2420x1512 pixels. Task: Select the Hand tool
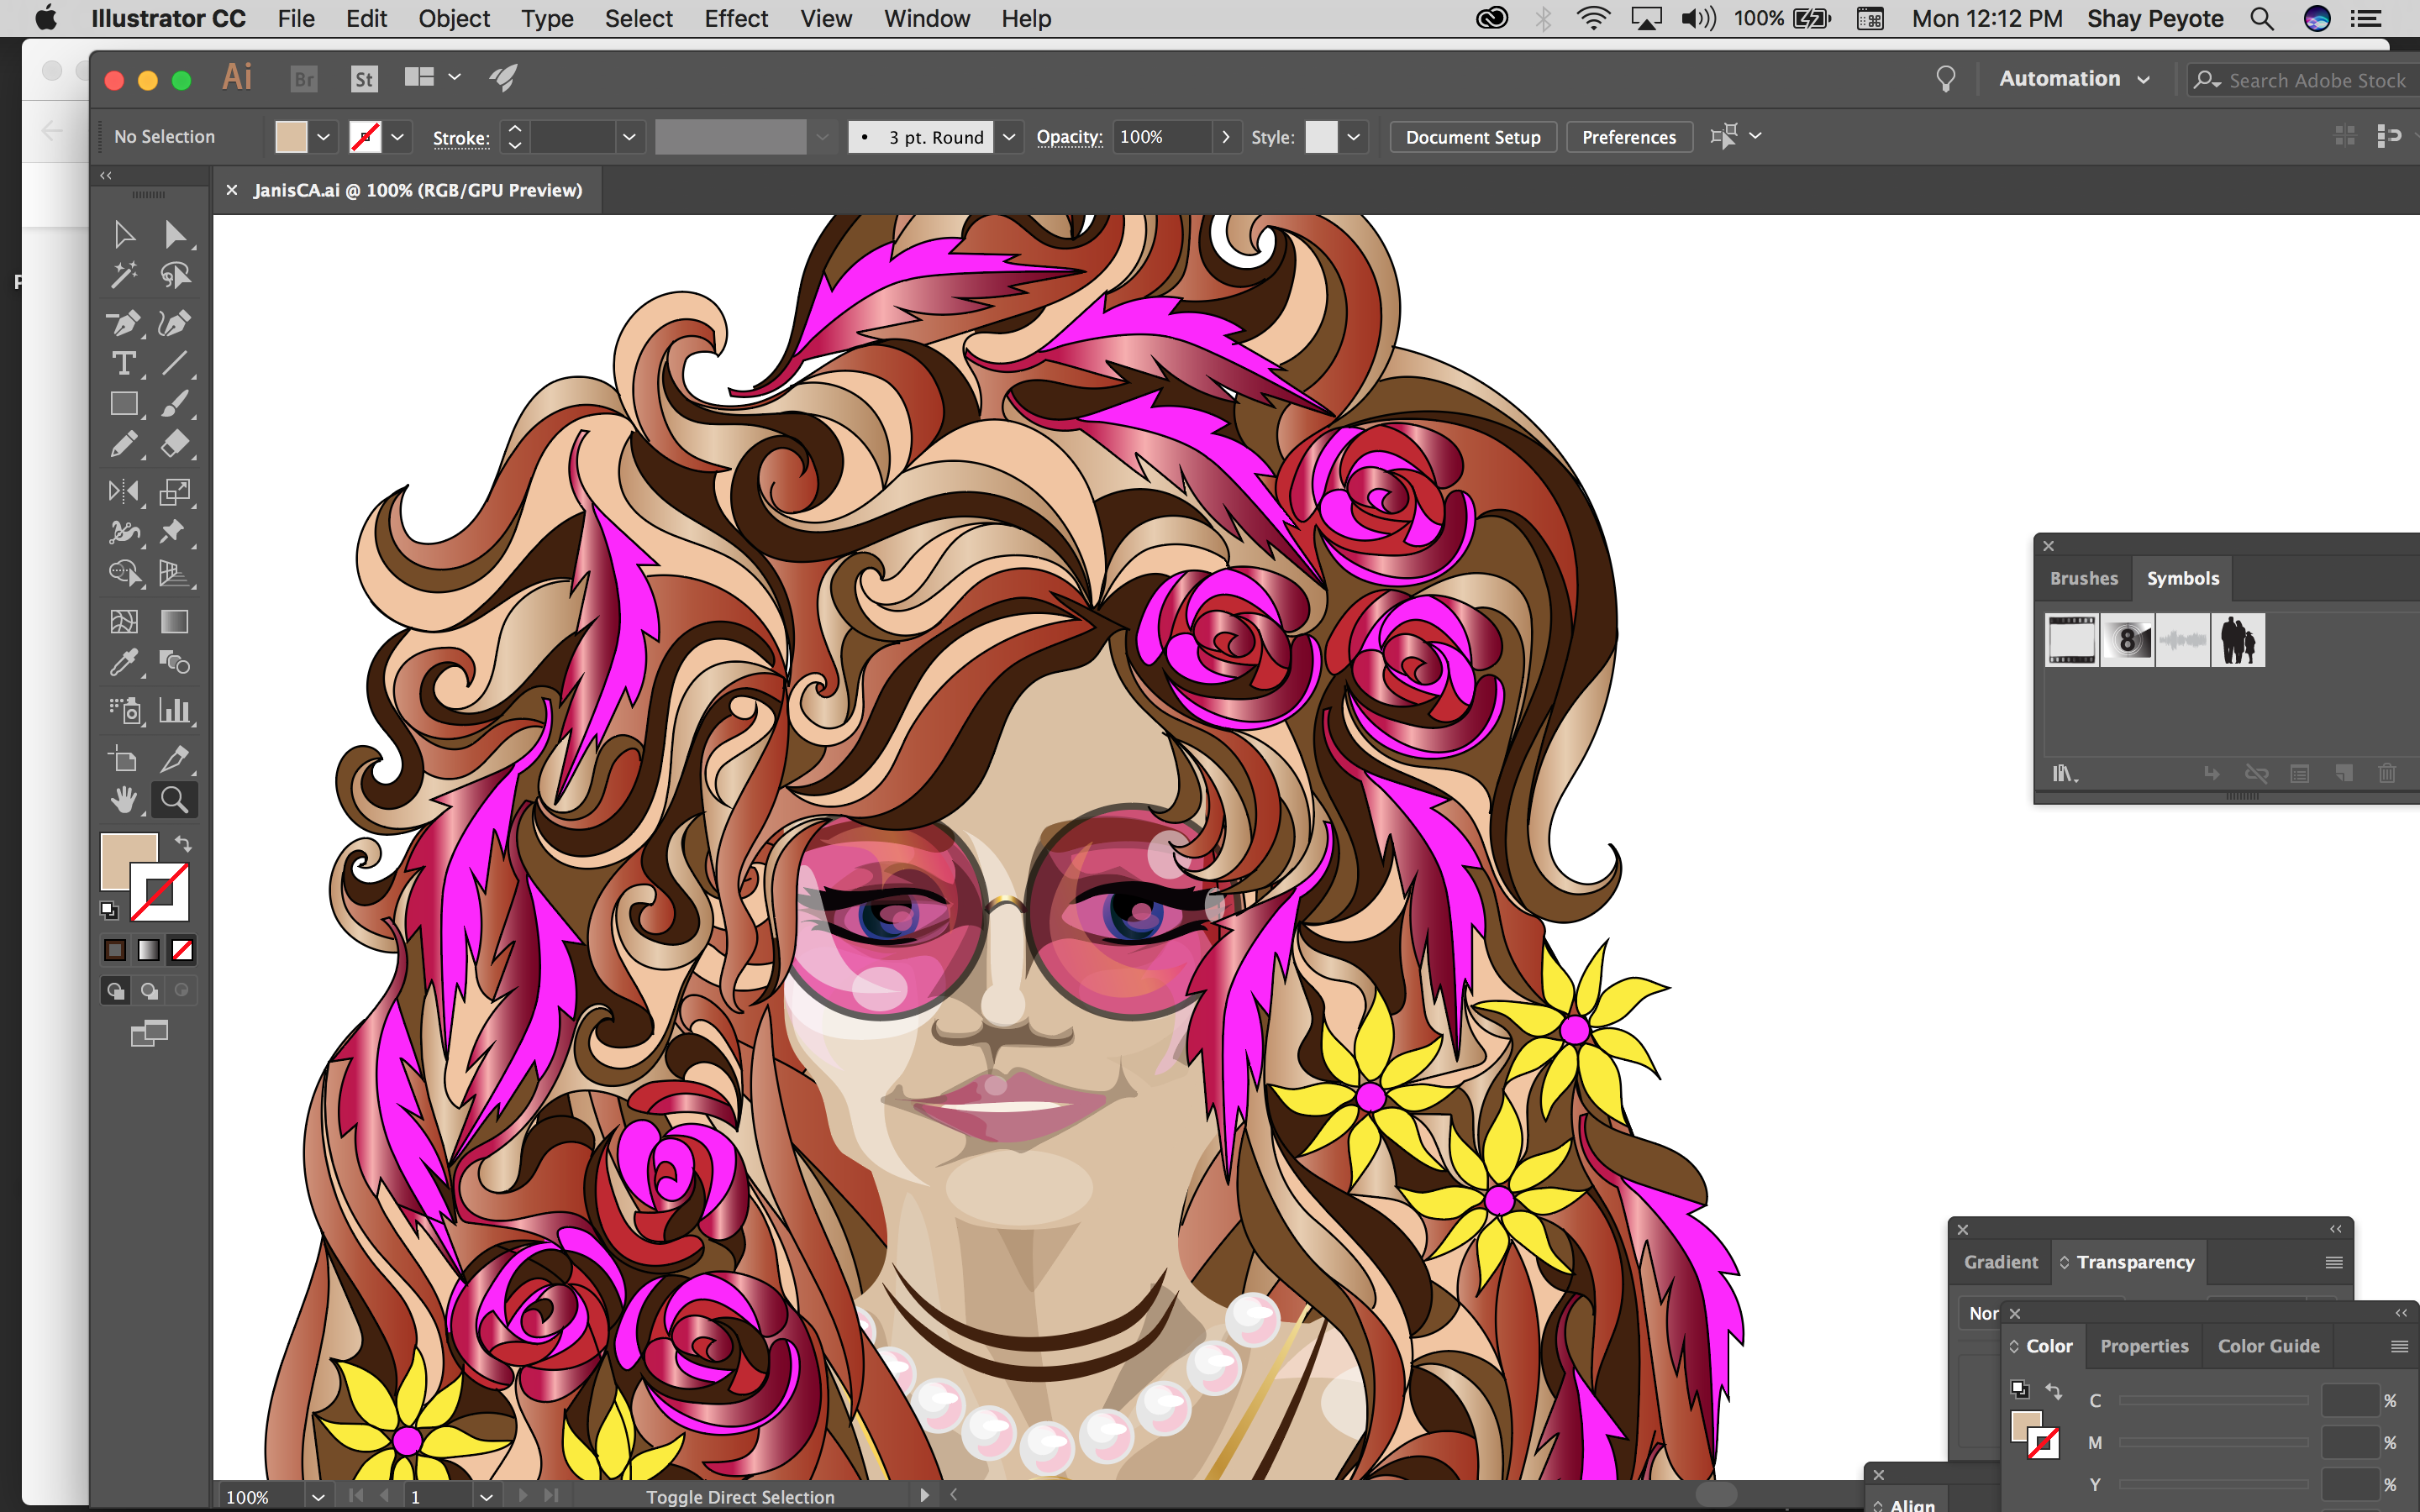click(124, 800)
